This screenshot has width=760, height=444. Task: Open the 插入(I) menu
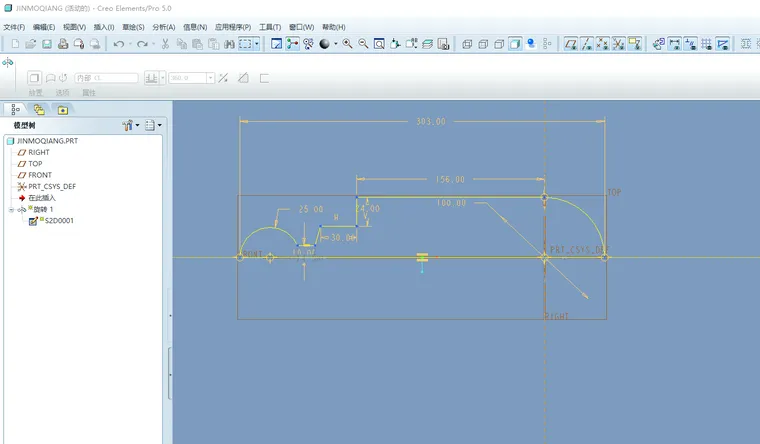pyautogui.click(x=104, y=27)
